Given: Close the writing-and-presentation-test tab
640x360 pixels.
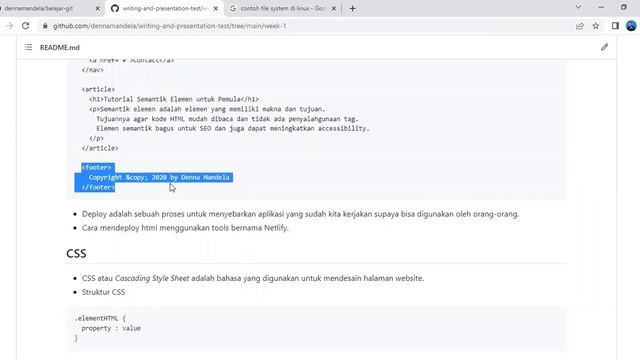Looking at the screenshot, I should click(x=216, y=8).
